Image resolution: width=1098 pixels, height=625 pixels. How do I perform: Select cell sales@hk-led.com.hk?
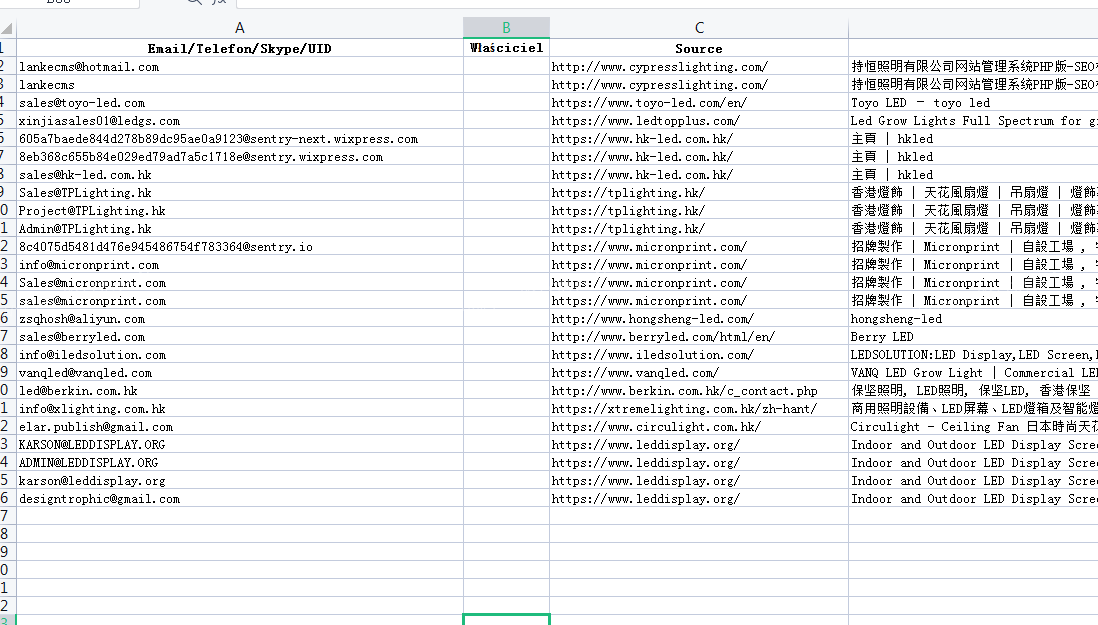(x=239, y=175)
